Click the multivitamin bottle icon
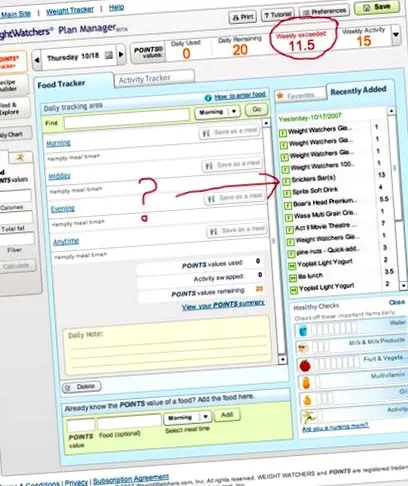 point(306,383)
